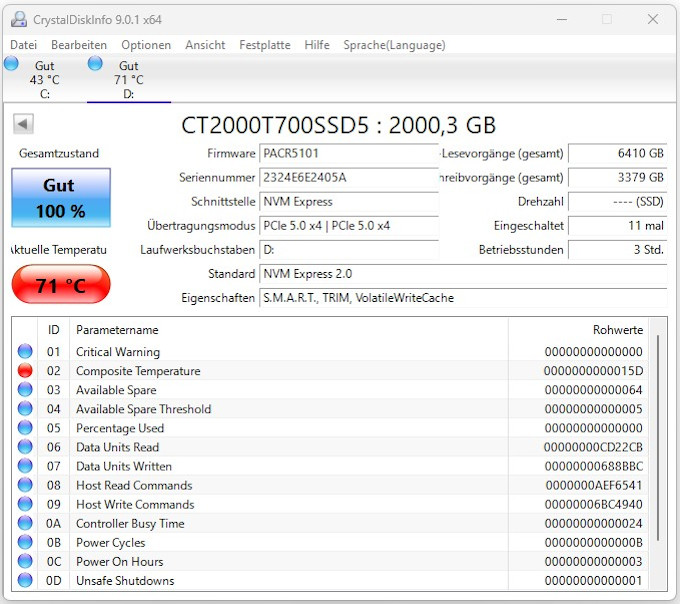The width and height of the screenshot is (680, 604).
Task: Click the red status icon for Composite Temperature
Action: (25, 370)
